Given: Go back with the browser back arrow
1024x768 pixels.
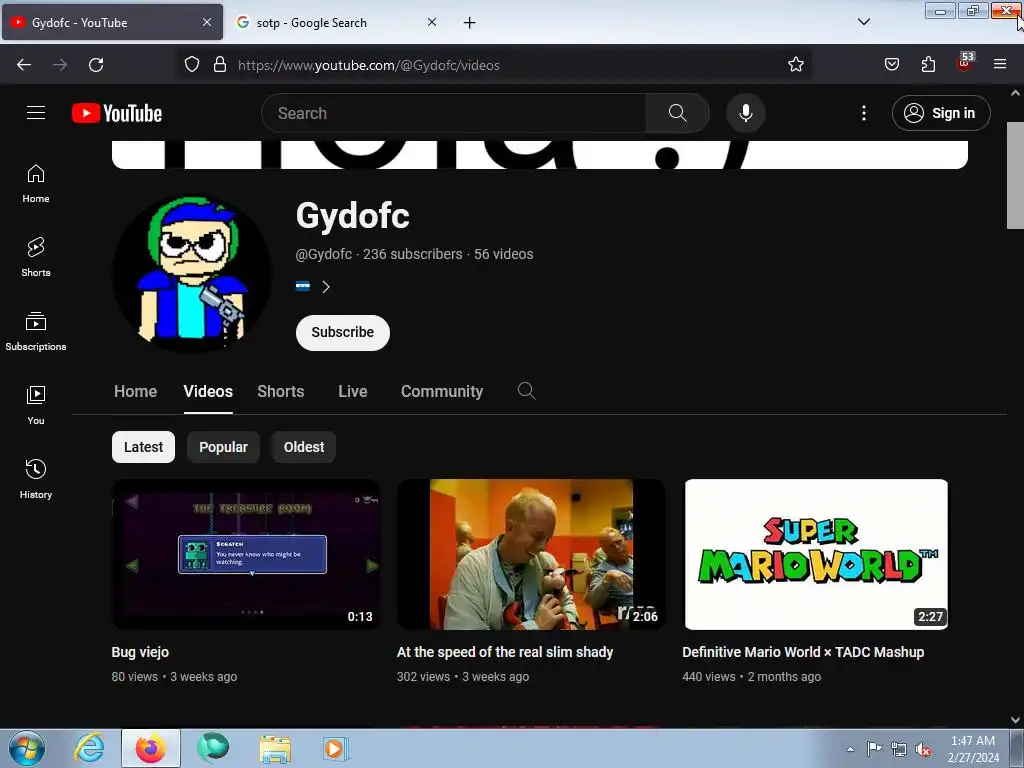Looking at the screenshot, I should 24,65.
